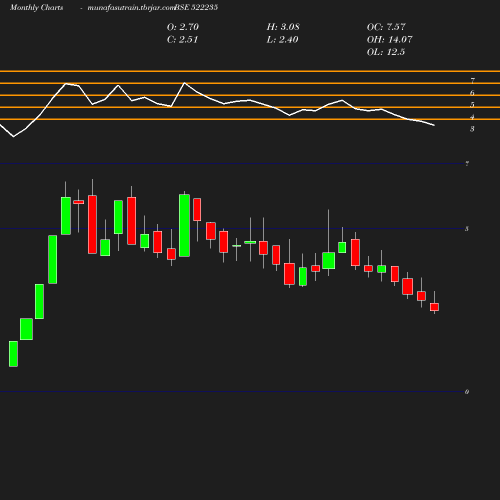
Task: Click the 'OC: 7.57' value
Action: 386,27
